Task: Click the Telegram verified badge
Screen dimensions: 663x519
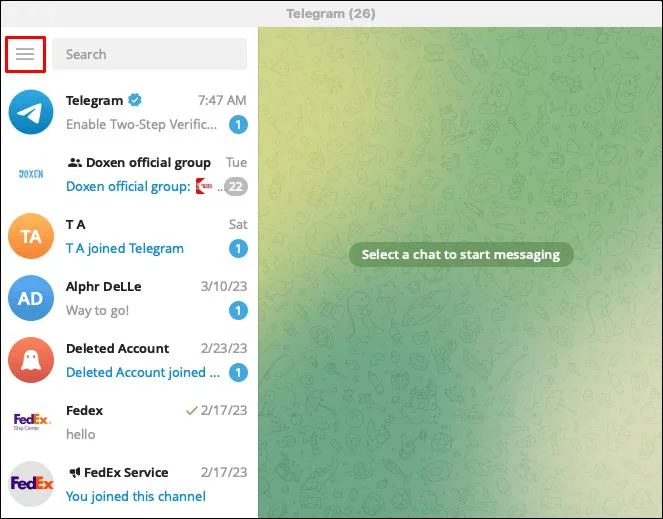Action: click(x=135, y=100)
